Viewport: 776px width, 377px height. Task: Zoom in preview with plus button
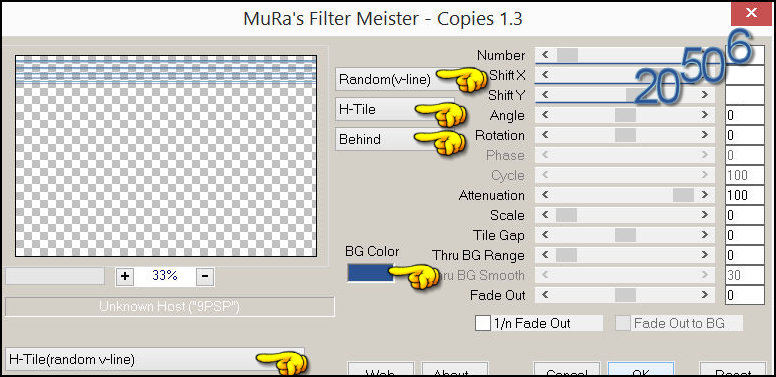125,276
